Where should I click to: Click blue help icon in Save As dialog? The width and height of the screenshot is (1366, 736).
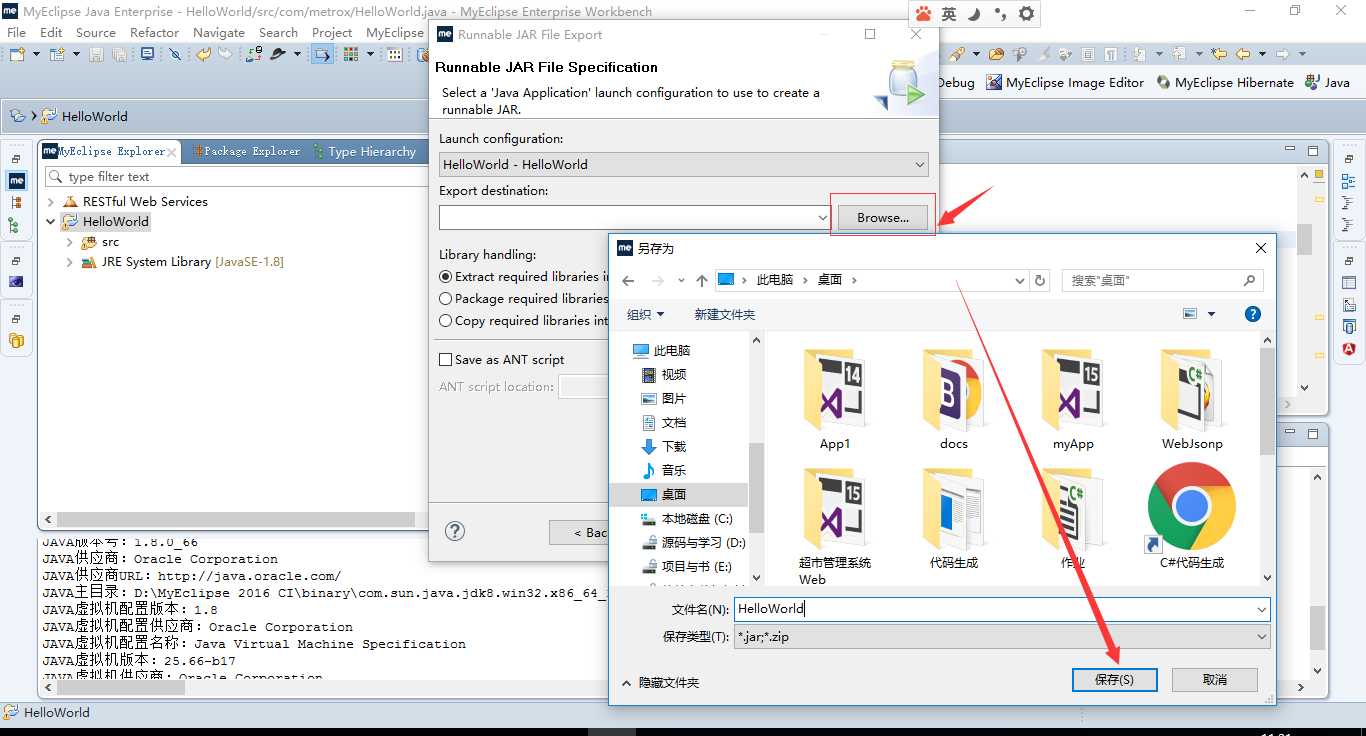pyautogui.click(x=1253, y=314)
